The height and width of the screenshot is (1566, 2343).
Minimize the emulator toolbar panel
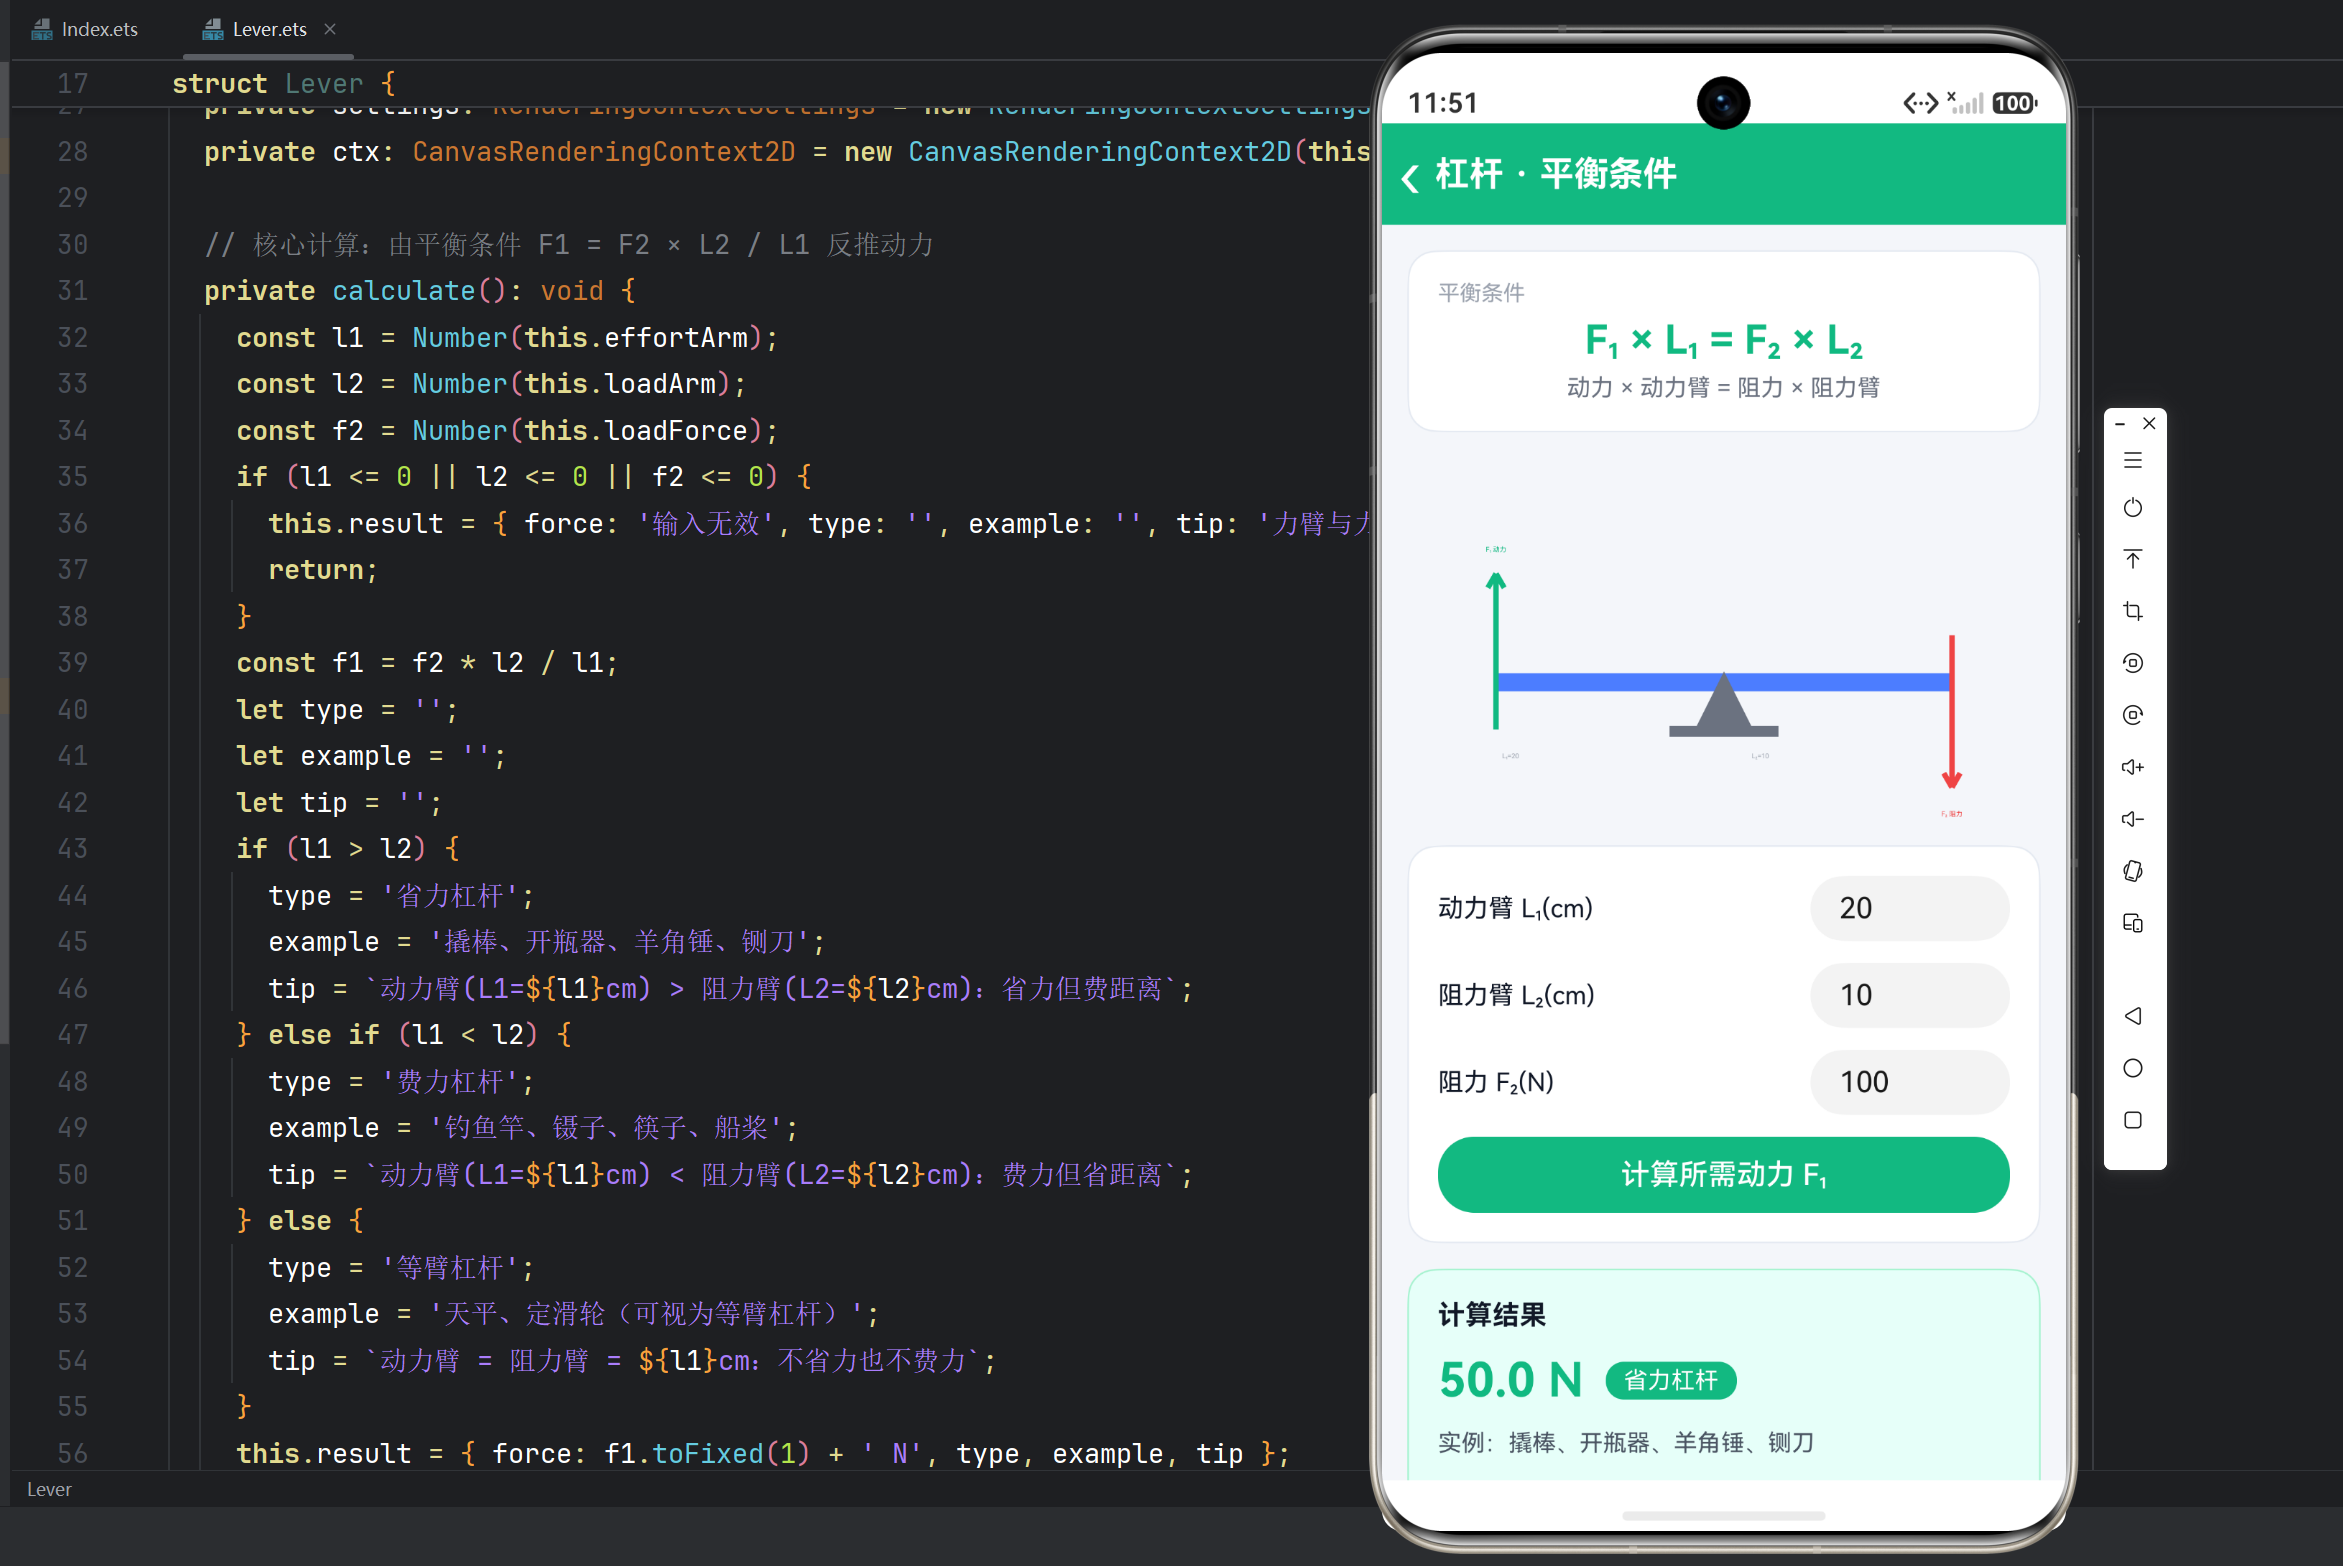2120,424
